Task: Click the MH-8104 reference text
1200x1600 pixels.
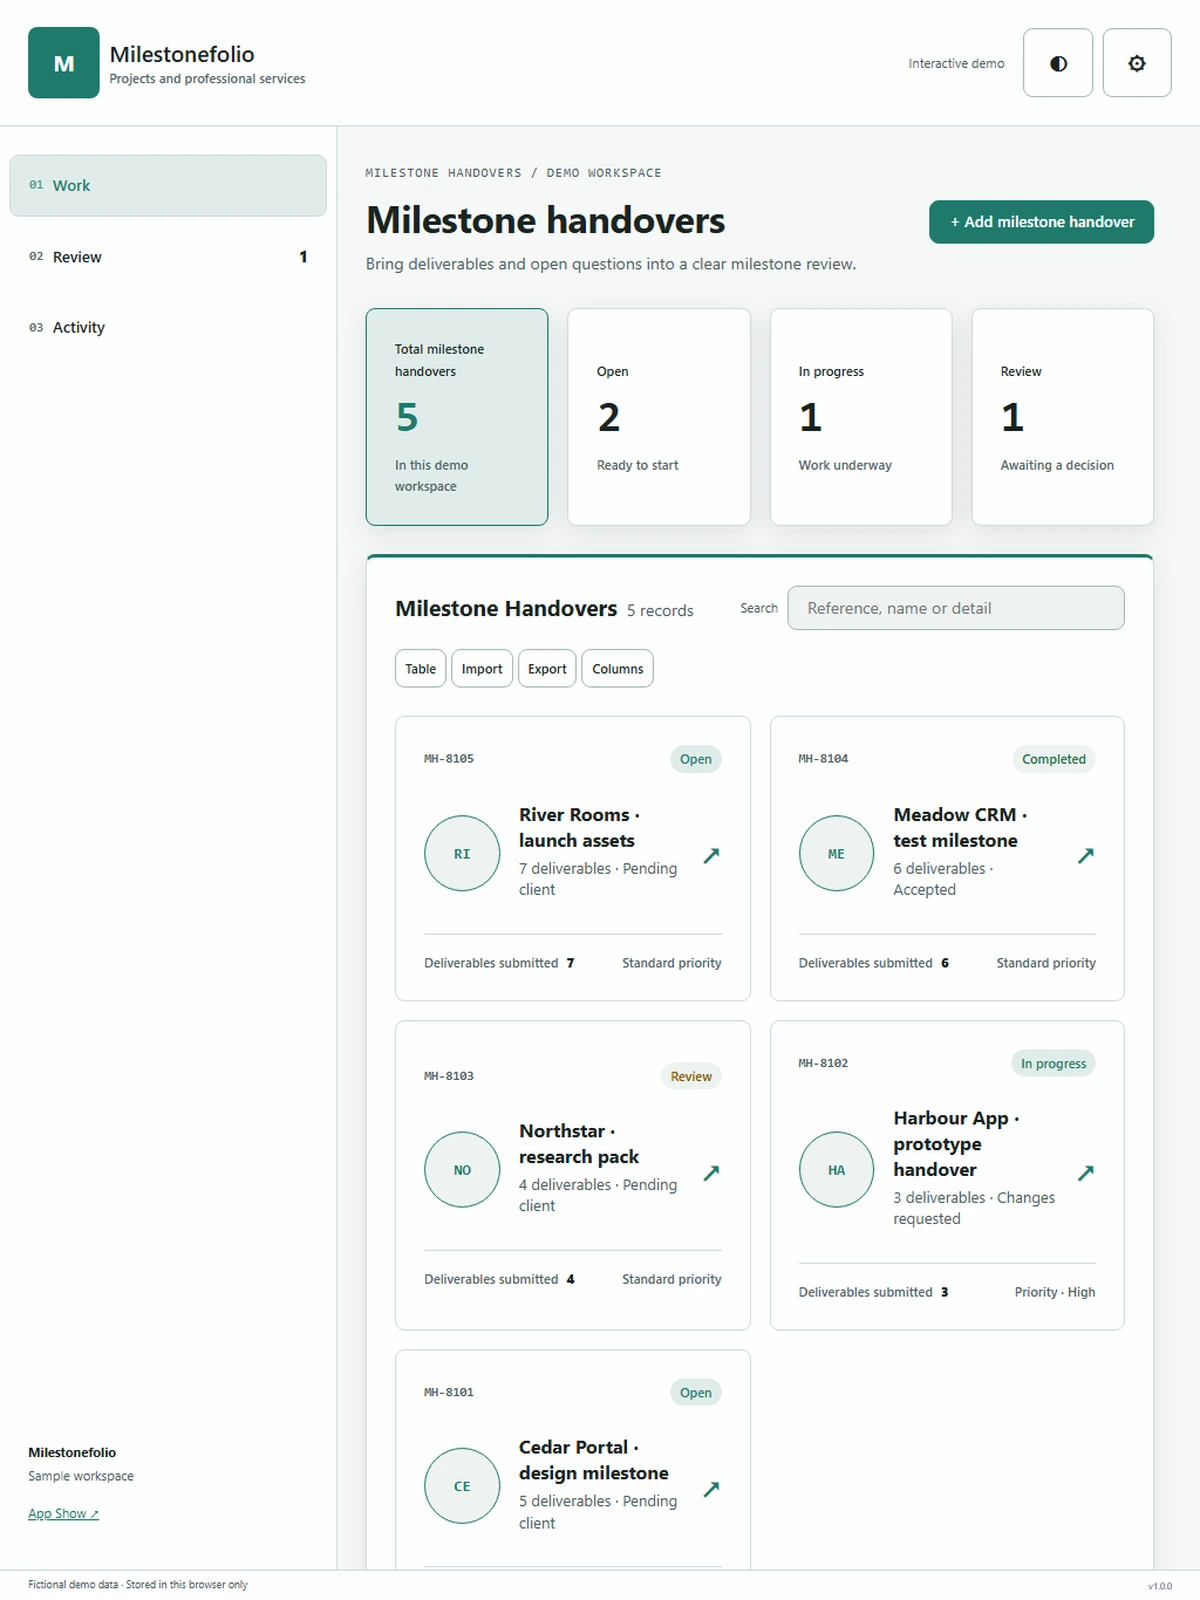Action: point(823,759)
